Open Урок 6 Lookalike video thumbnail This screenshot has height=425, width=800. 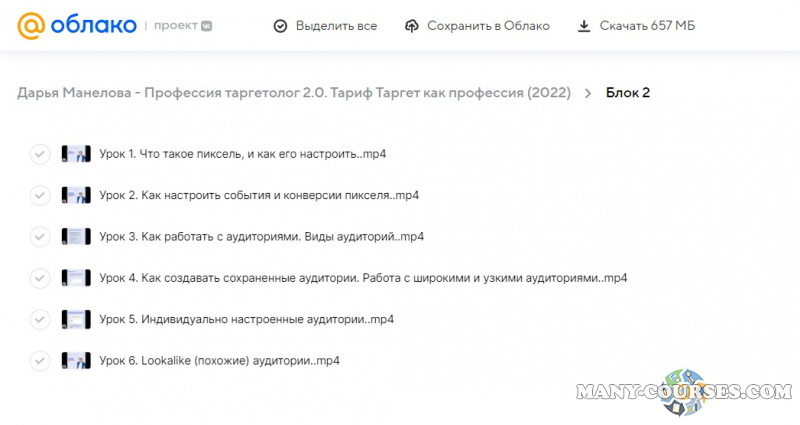point(76,360)
